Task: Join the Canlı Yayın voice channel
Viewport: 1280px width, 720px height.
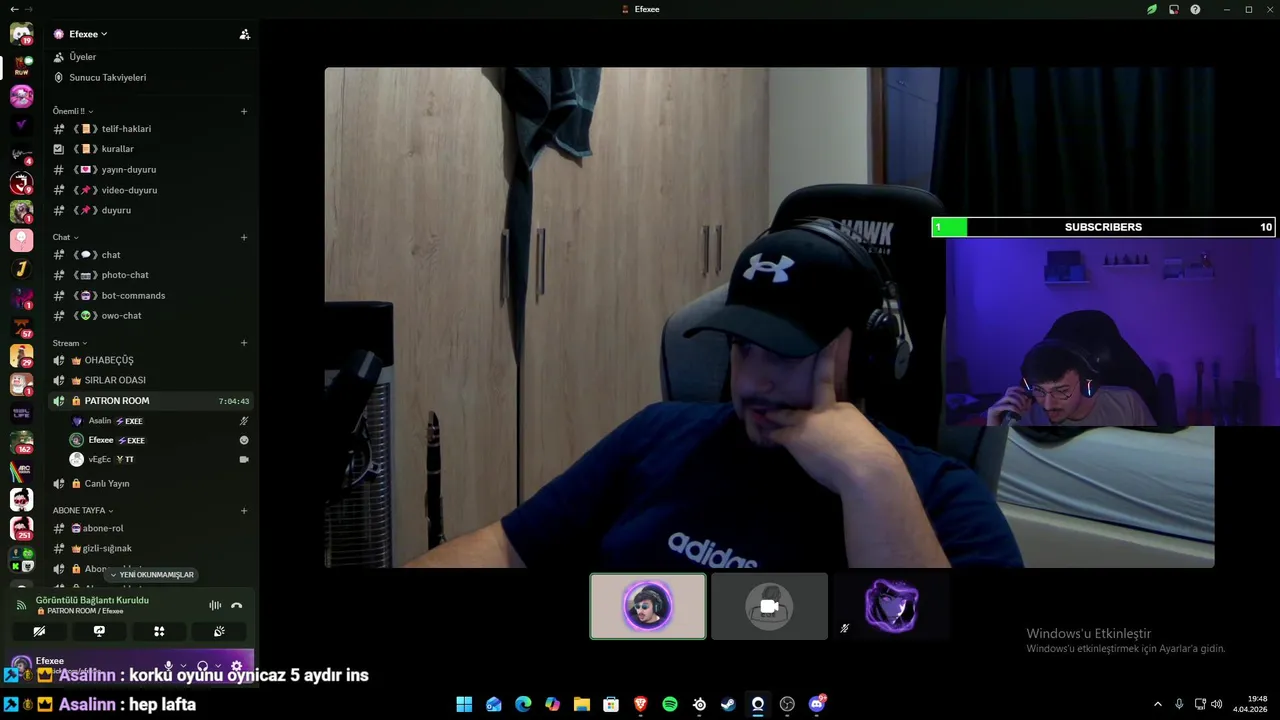Action: tap(150, 483)
